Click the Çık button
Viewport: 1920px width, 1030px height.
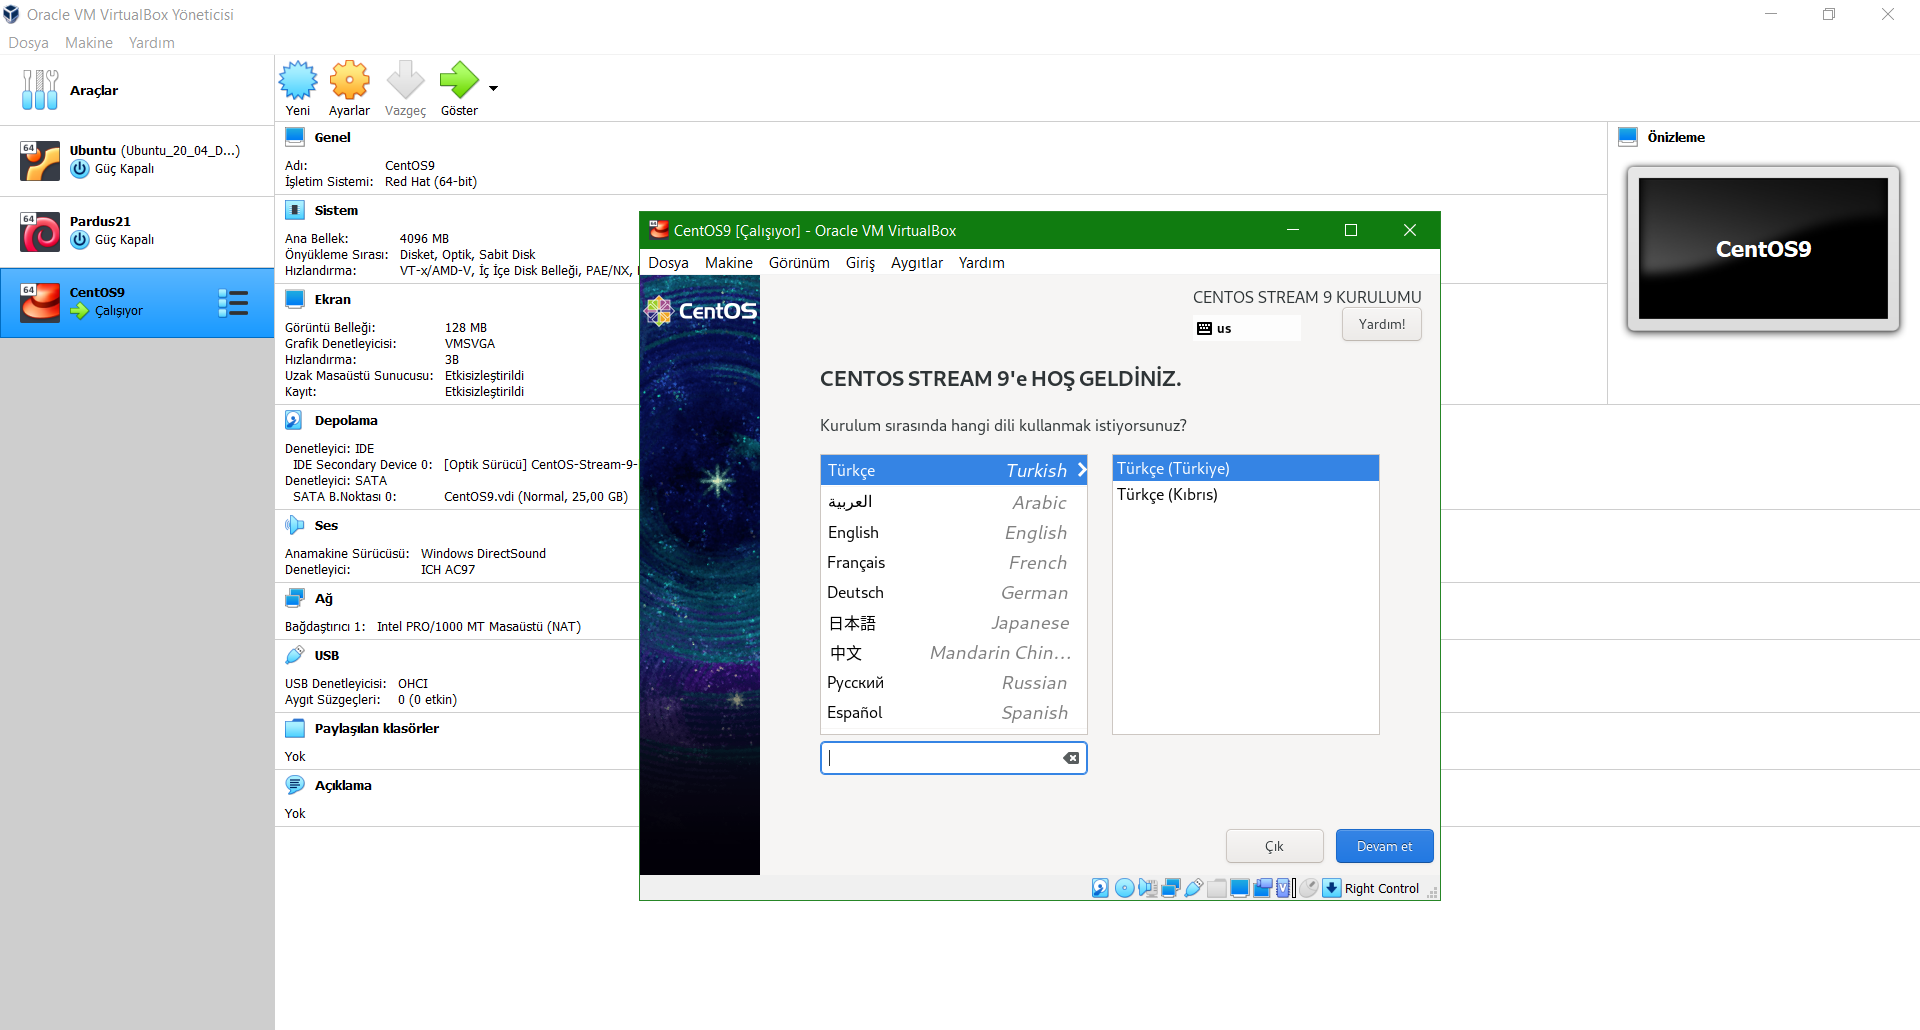tap(1274, 846)
